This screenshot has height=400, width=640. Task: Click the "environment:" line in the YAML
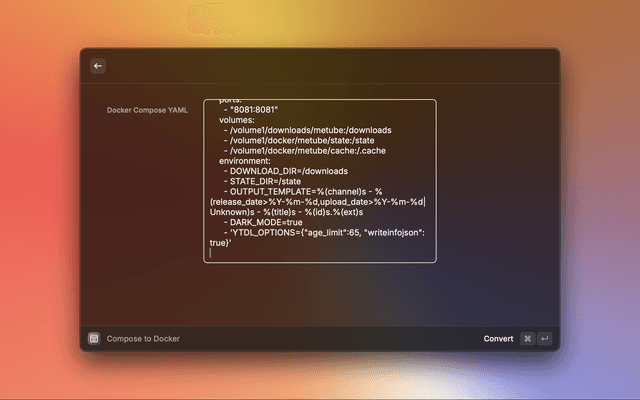tap(248, 161)
